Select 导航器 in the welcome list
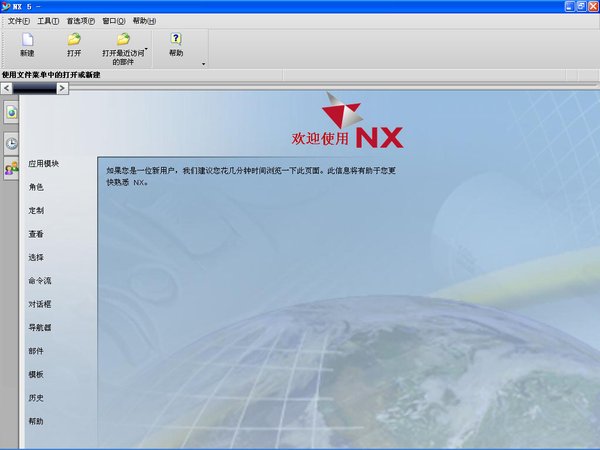600x450 pixels. 40,328
